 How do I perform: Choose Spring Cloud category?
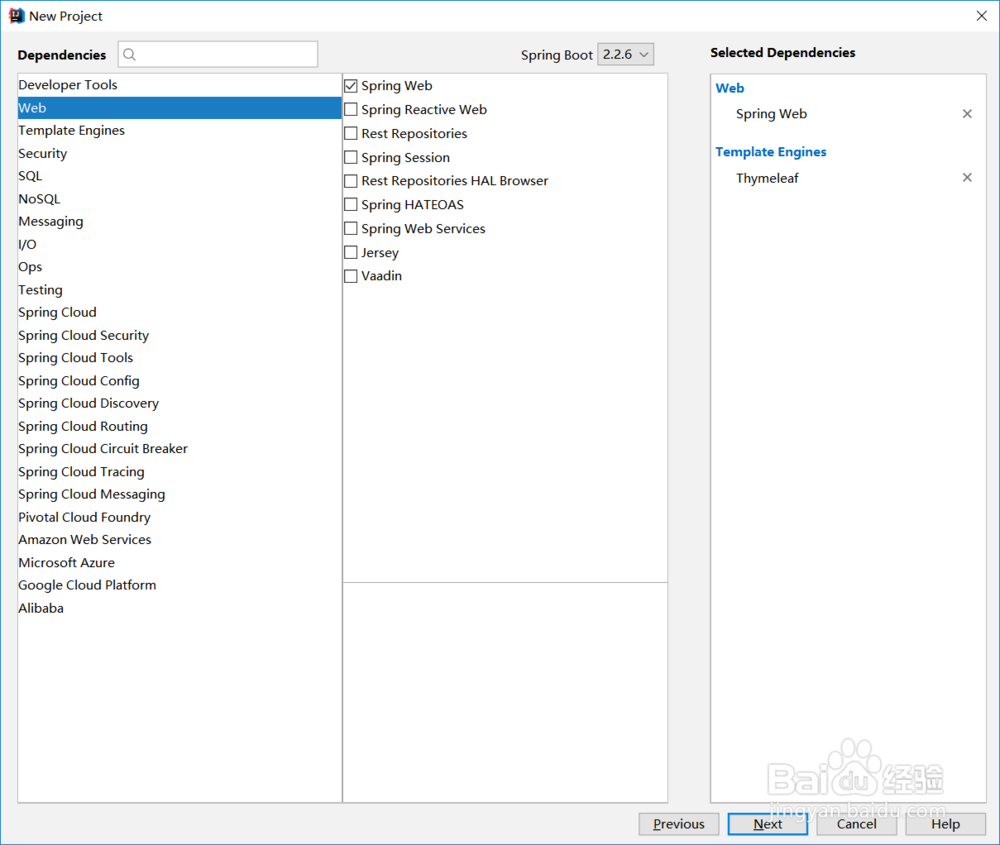(x=180, y=312)
